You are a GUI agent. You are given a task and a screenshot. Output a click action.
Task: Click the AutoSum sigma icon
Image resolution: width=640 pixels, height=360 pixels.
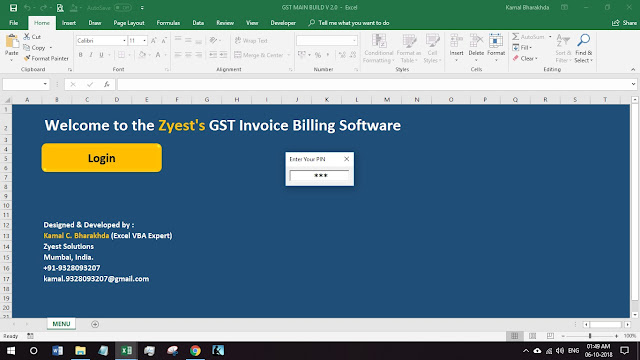pyautogui.click(x=516, y=37)
